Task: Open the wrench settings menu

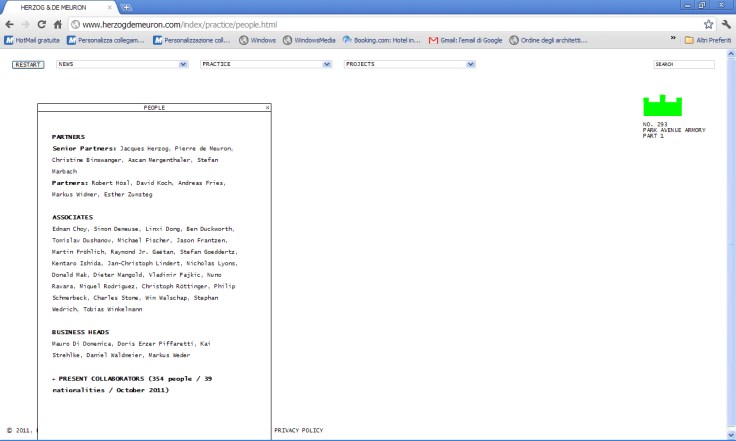Action: 725,23
